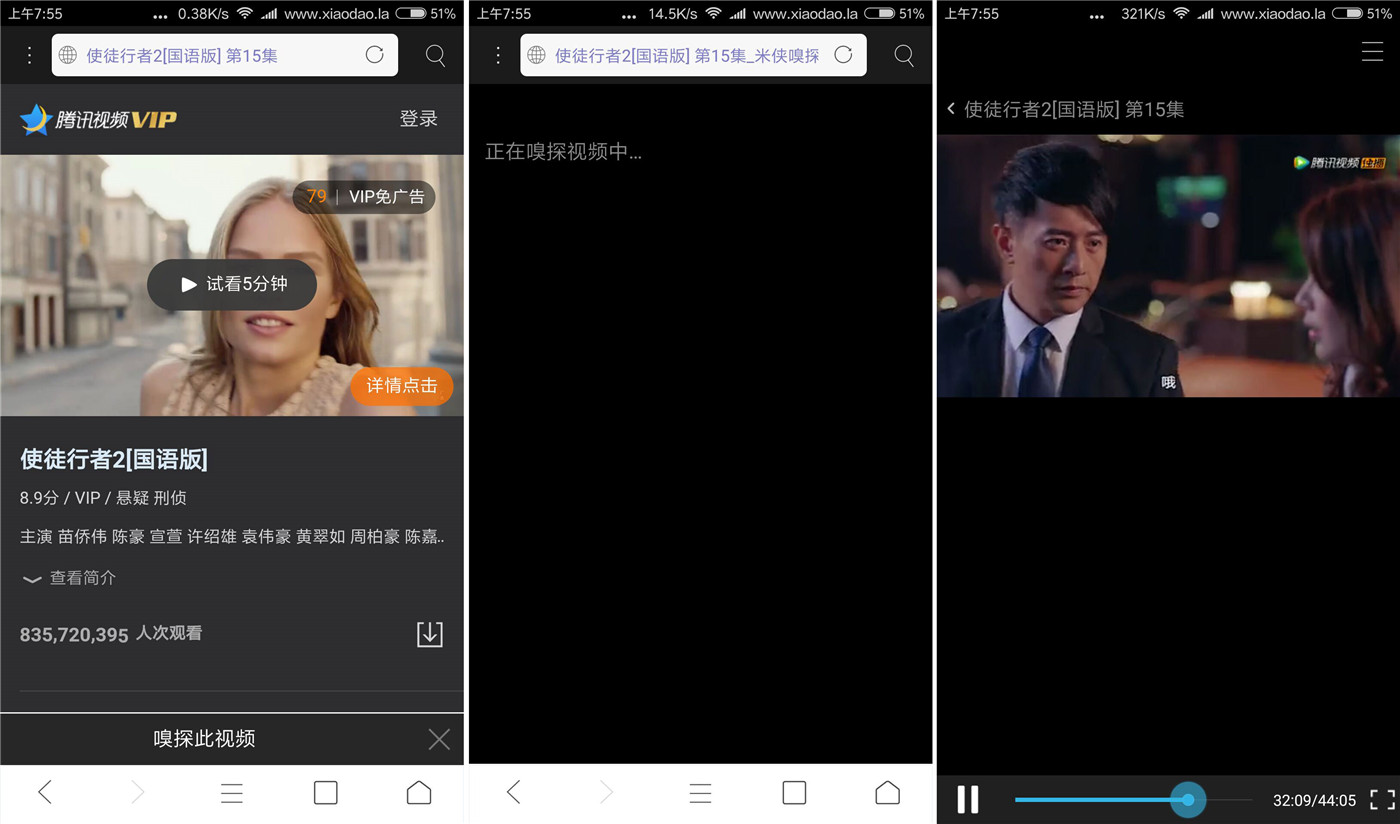Tap the 32:09/44:05 time display

pyautogui.click(x=1314, y=801)
